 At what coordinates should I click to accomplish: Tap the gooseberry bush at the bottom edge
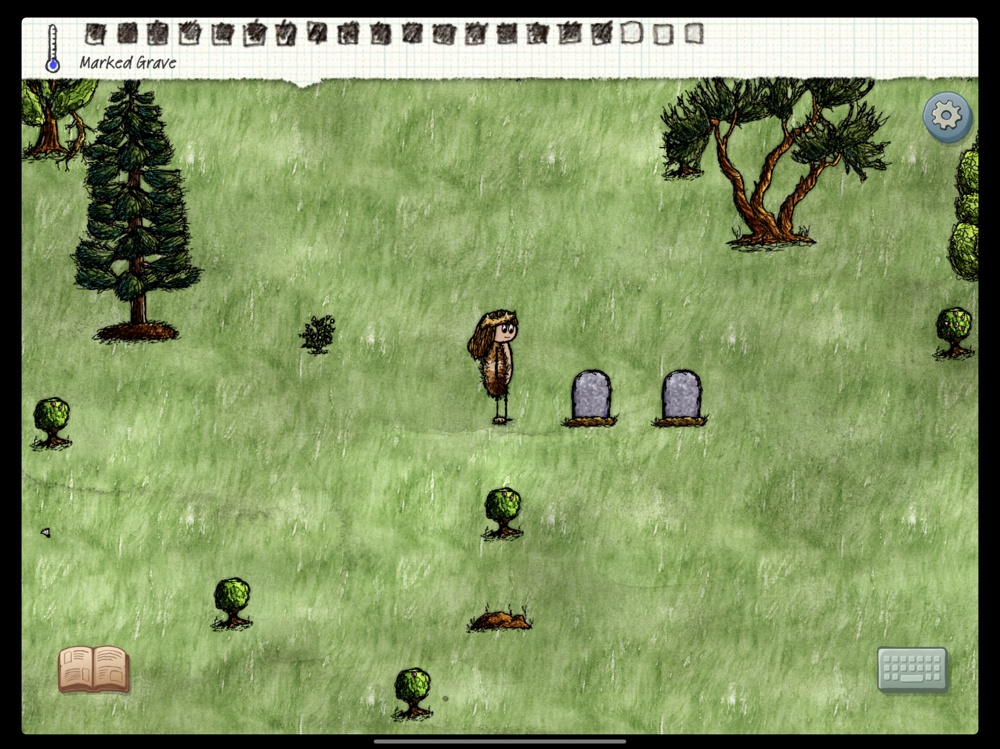[x=413, y=693]
